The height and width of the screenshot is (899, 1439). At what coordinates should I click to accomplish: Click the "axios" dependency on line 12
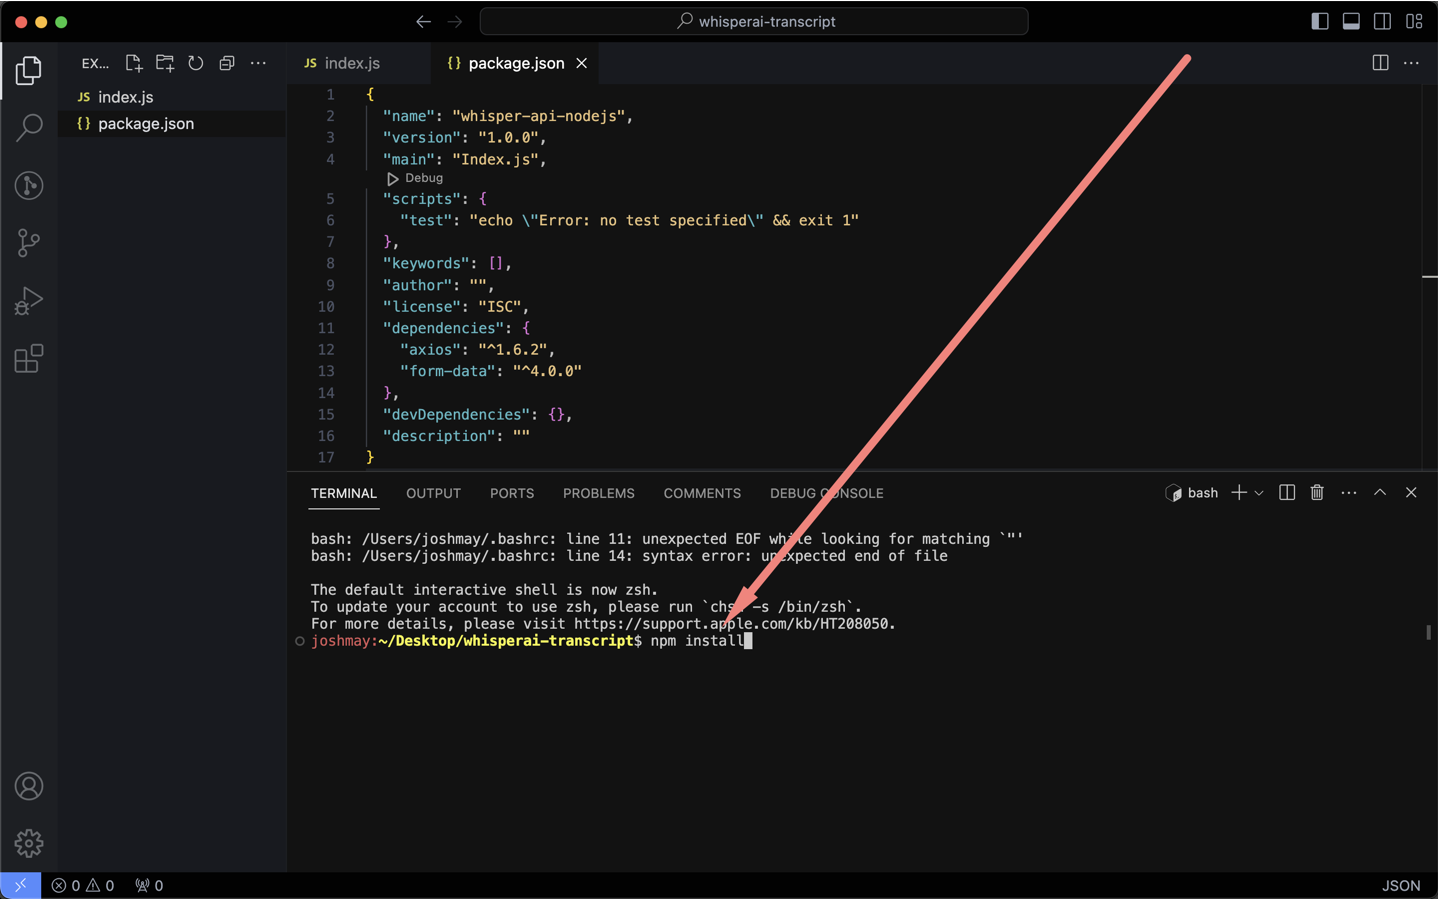click(x=430, y=350)
